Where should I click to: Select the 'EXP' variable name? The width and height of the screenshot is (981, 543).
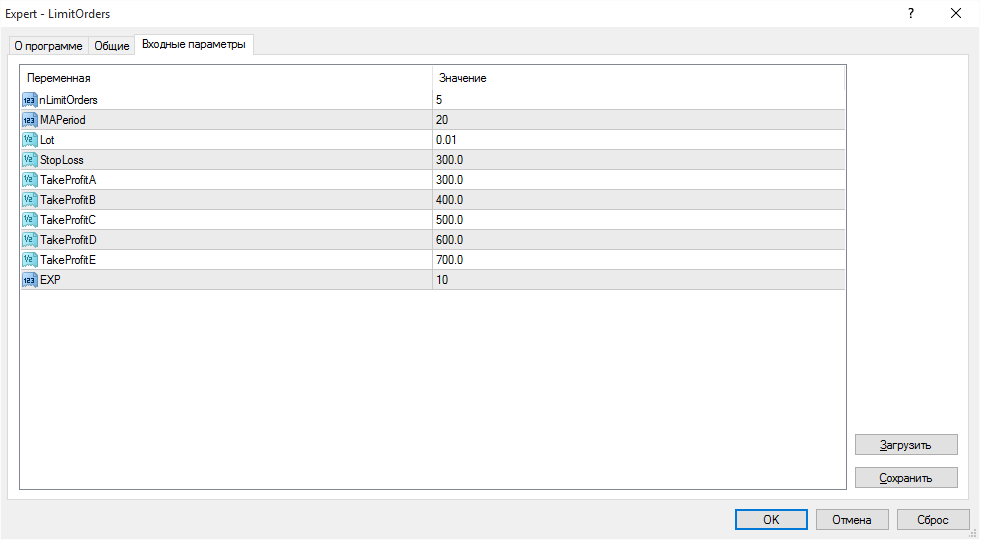[x=50, y=280]
